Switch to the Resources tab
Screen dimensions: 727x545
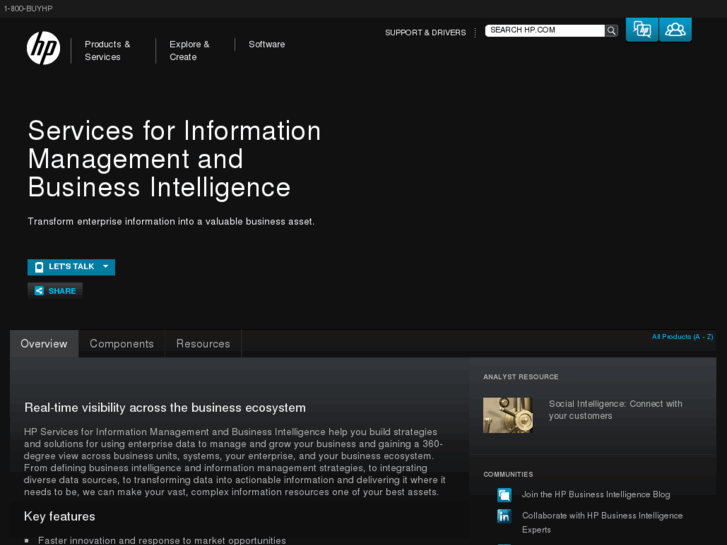point(203,344)
